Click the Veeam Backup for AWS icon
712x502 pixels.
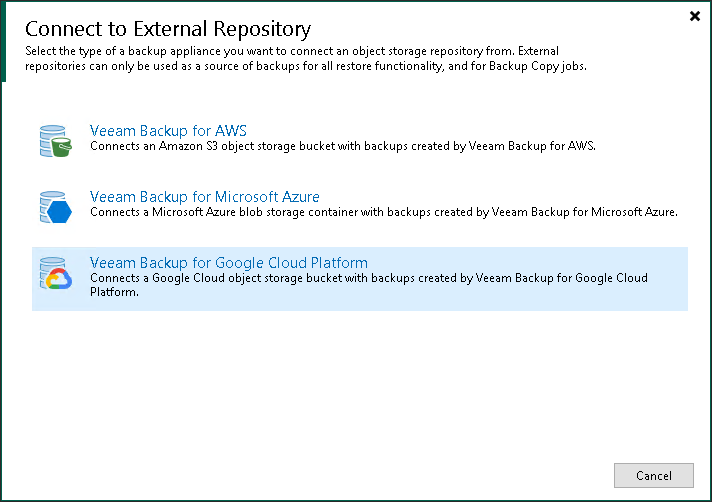(x=52, y=140)
